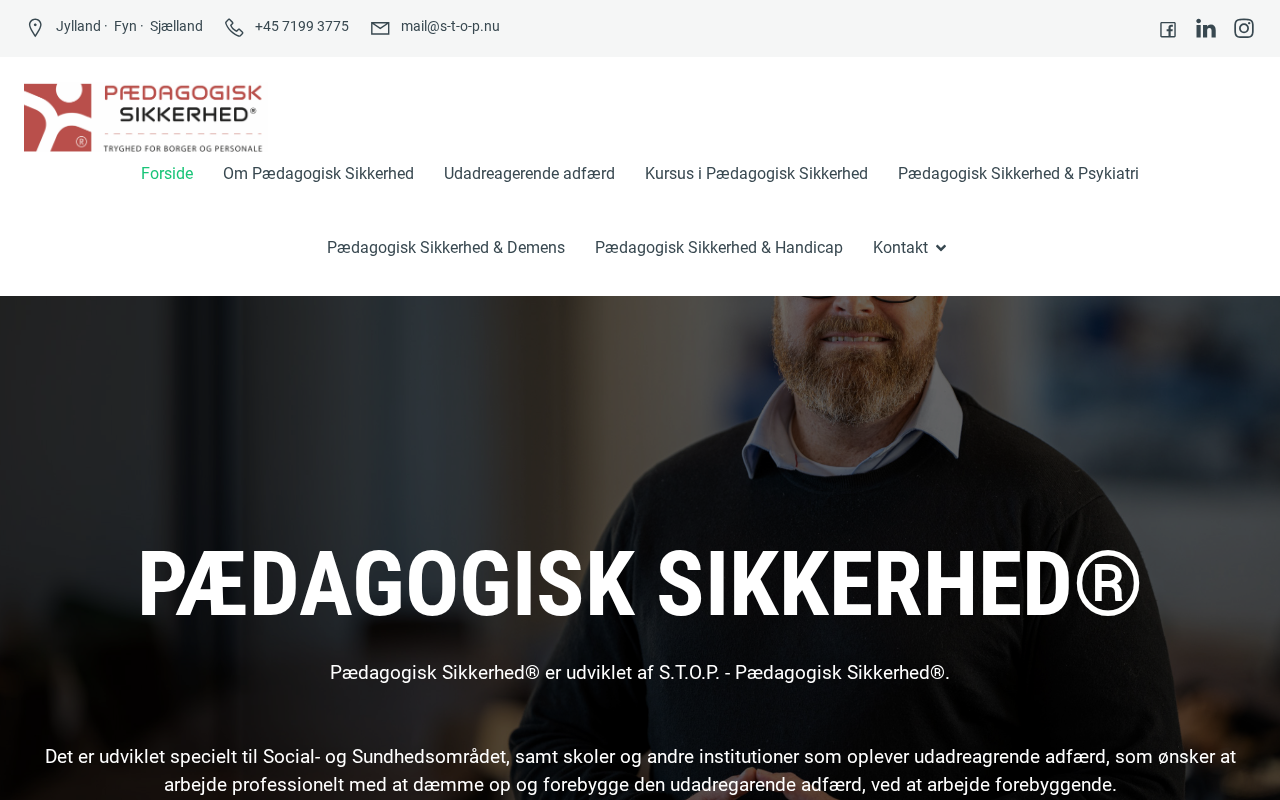Open the Facebook social icon
Image resolution: width=1280 pixels, height=800 pixels.
coord(1168,29)
